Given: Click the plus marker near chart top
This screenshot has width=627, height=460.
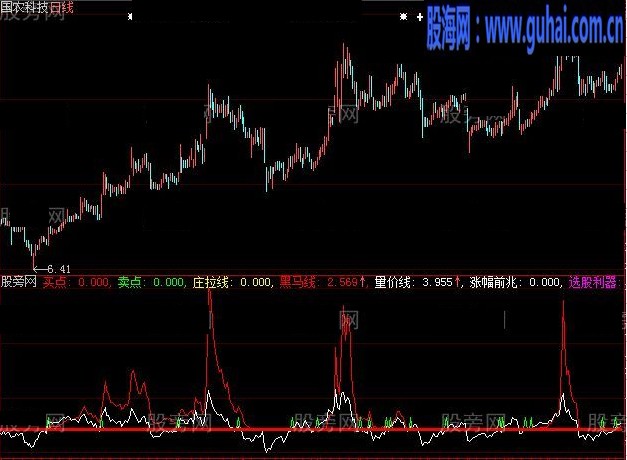Looking at the screenshot, I should [420, 17].
